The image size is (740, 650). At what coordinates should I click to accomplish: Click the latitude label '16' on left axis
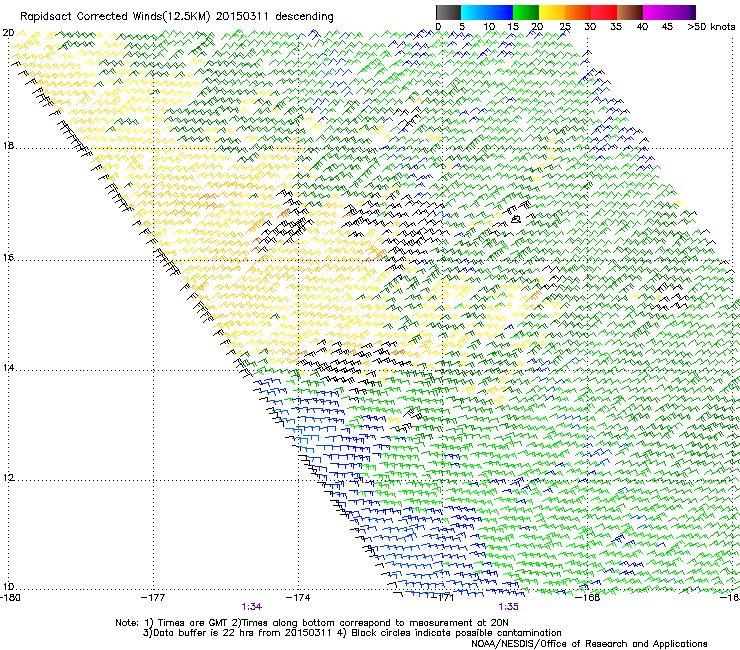8,258
